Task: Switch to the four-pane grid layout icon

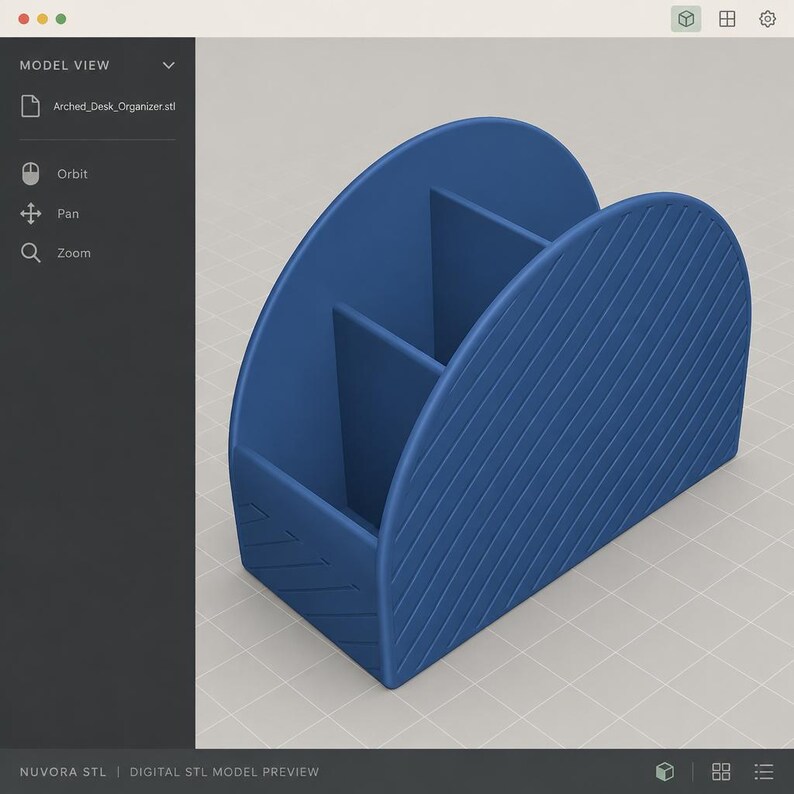Action: (x=727, y=19)
